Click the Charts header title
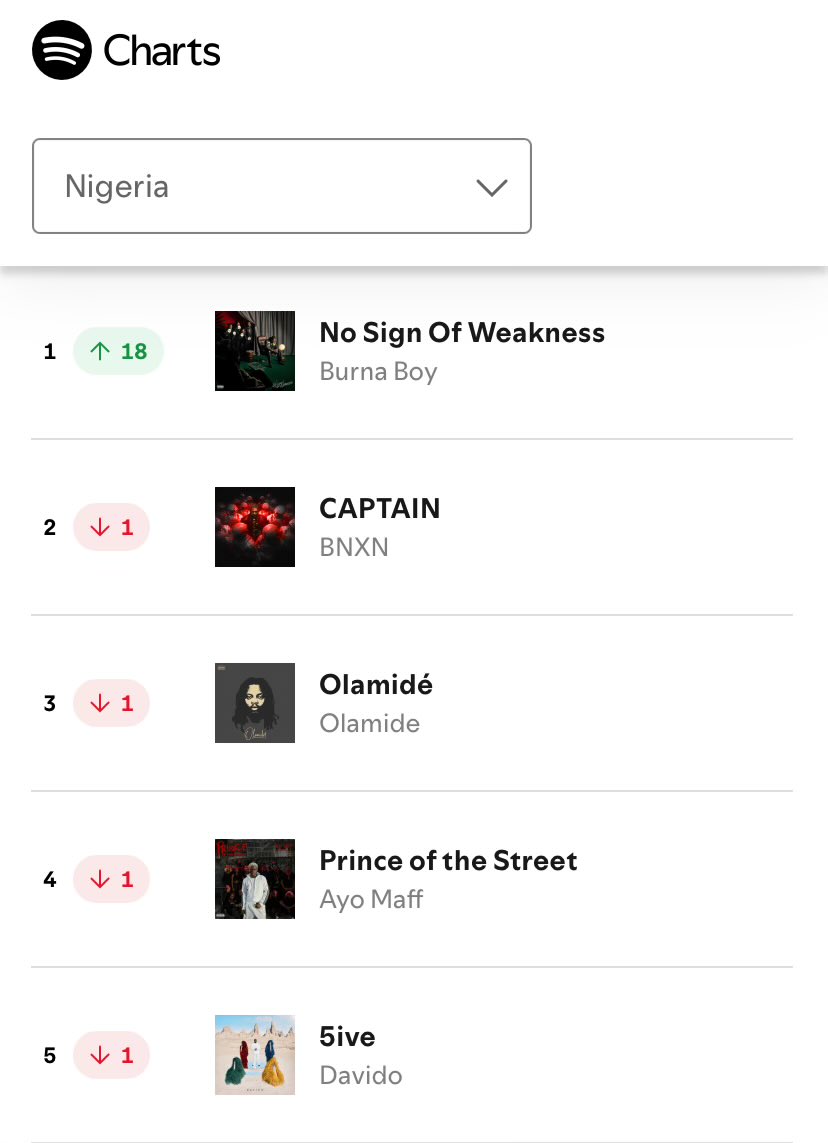 coord(162,51)
